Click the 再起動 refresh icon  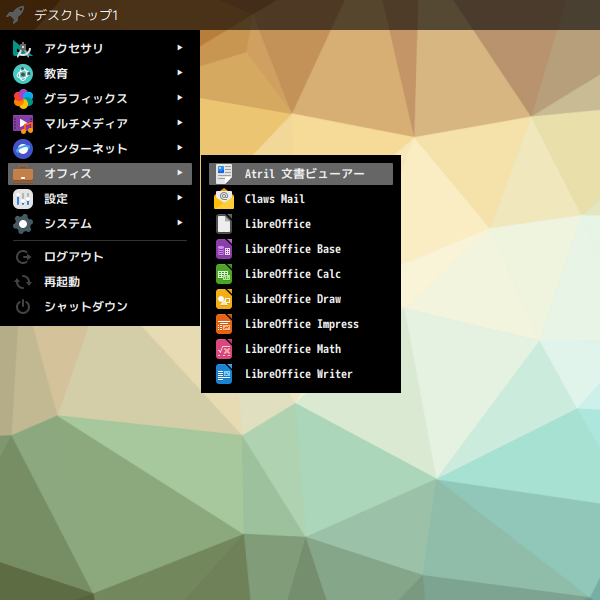[x=23, y=282]
